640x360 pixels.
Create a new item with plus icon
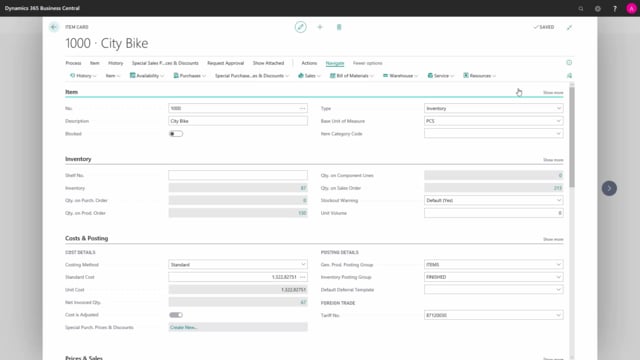320,27
